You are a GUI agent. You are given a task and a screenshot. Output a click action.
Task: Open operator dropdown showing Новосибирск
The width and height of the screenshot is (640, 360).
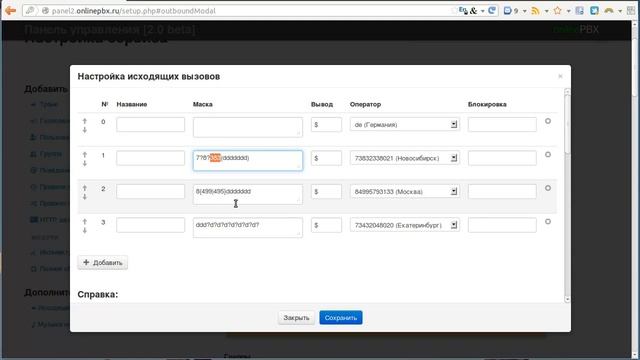coord(404,158)
